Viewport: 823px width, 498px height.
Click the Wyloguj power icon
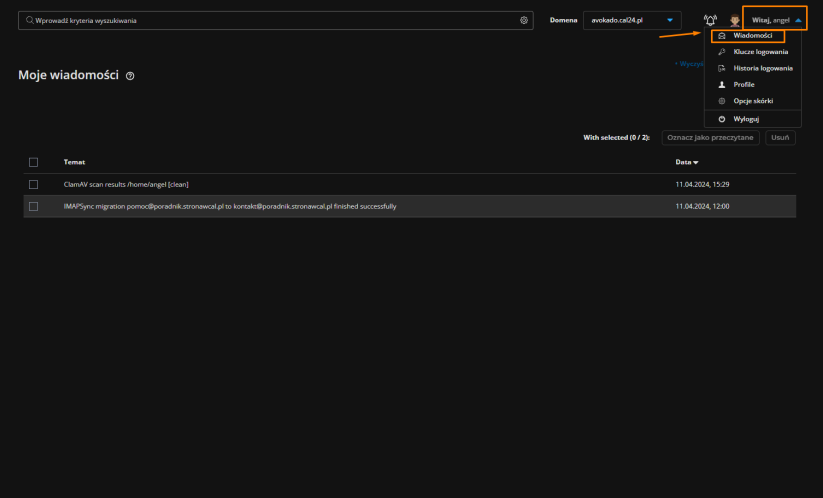click(722, 119)
